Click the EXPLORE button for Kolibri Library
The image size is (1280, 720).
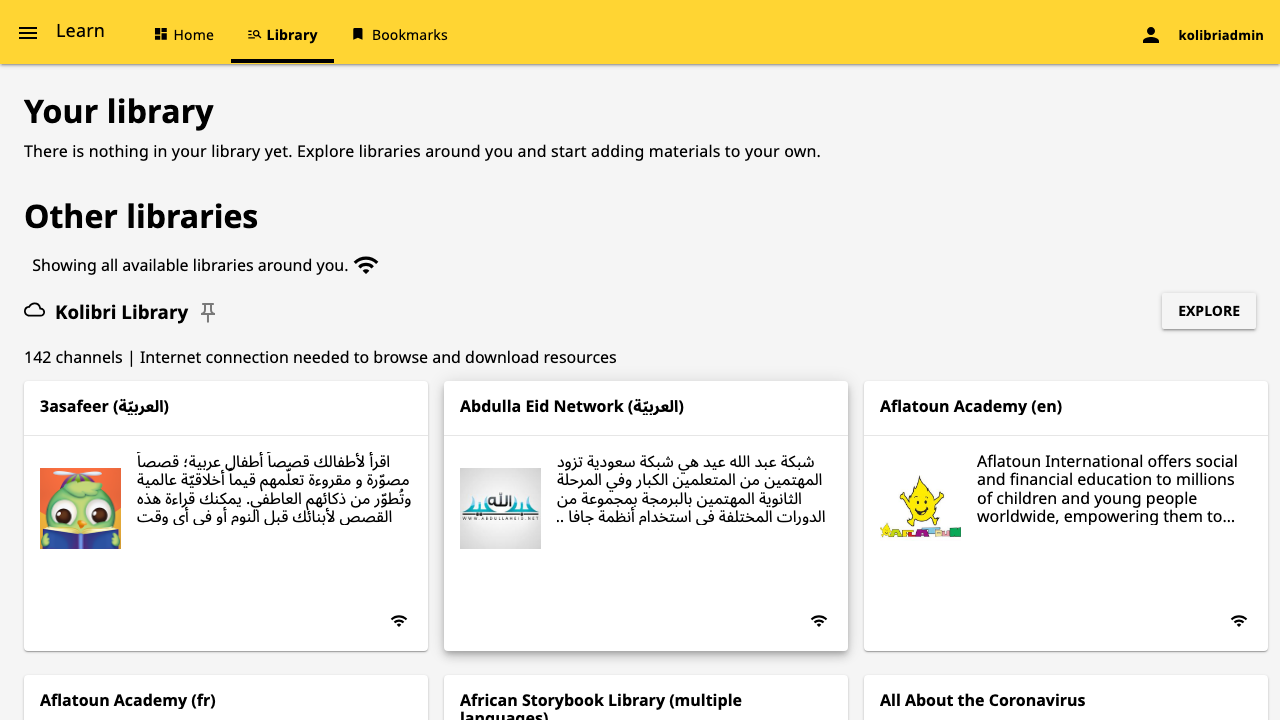(x=1209, y=311)
